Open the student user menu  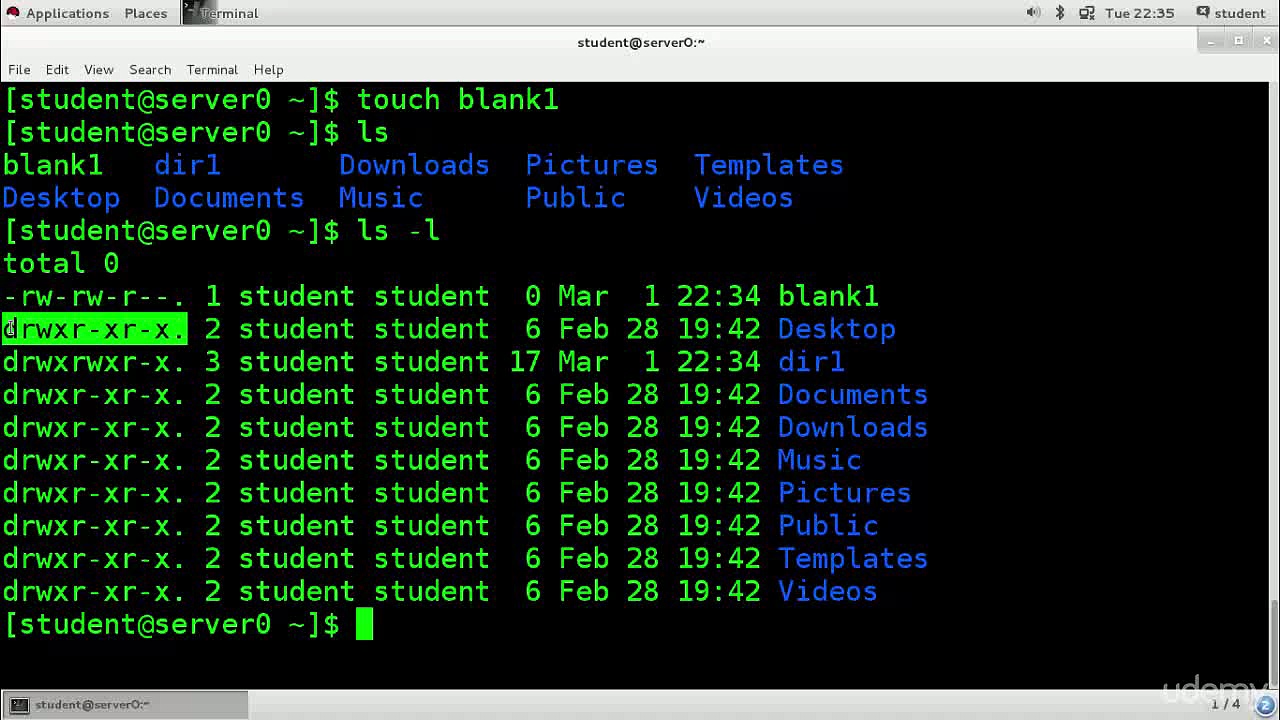(x=1231, y=13)
